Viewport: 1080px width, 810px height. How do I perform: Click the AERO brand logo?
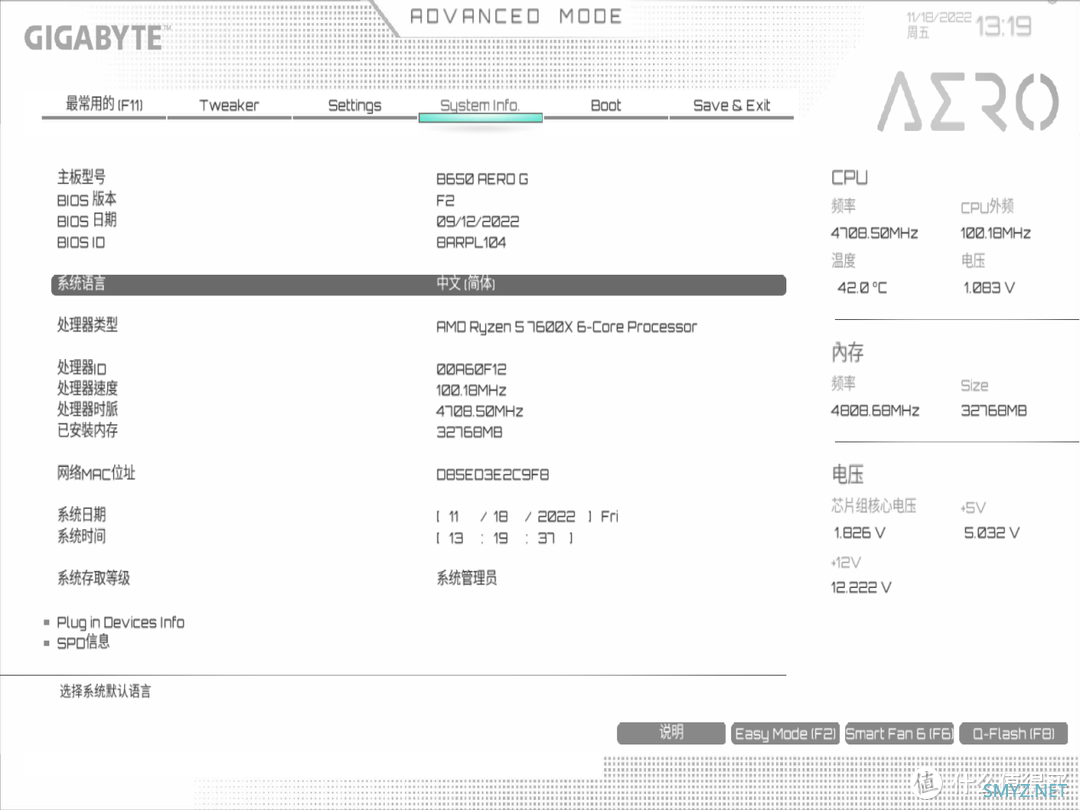tap(968, 102)
